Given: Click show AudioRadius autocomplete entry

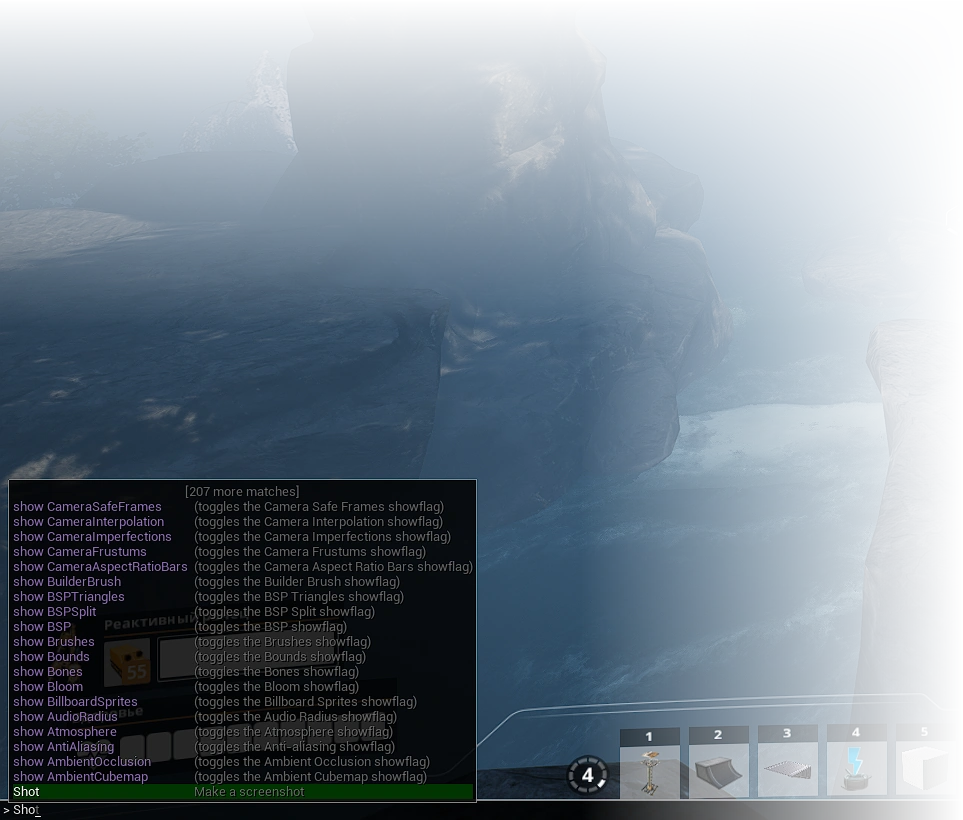Looking at the screenshot, I should (x=65, y=717).
